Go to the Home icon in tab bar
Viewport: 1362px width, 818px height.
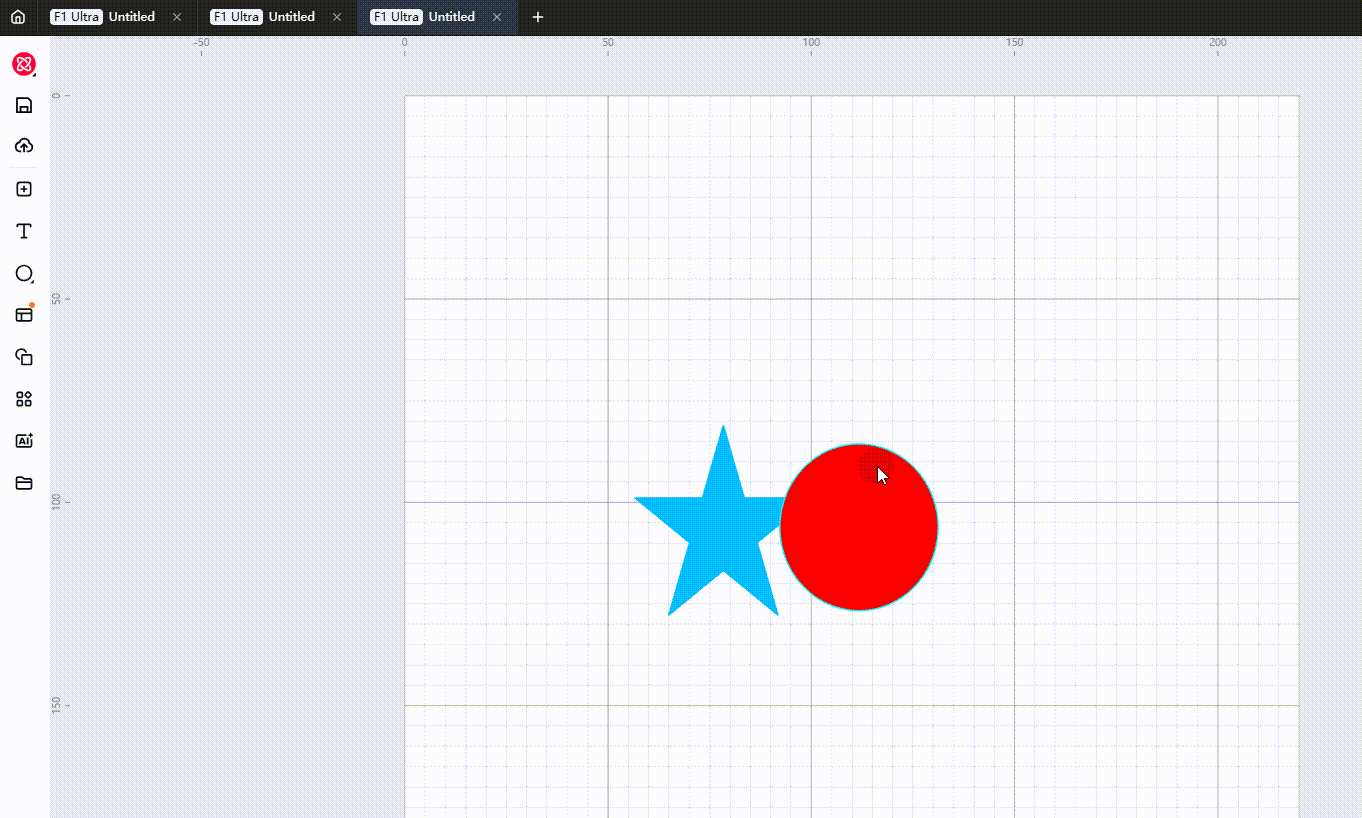pos(18,17)
